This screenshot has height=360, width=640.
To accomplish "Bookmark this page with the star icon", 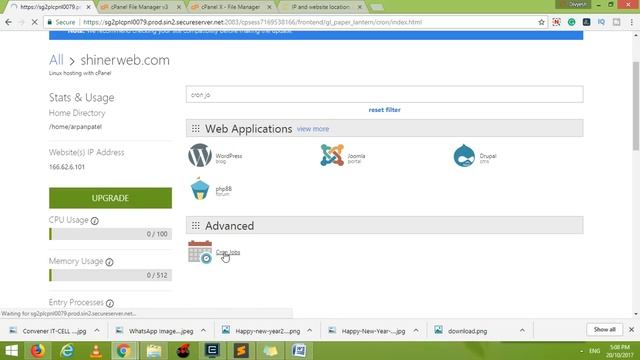I will [541, 22].
